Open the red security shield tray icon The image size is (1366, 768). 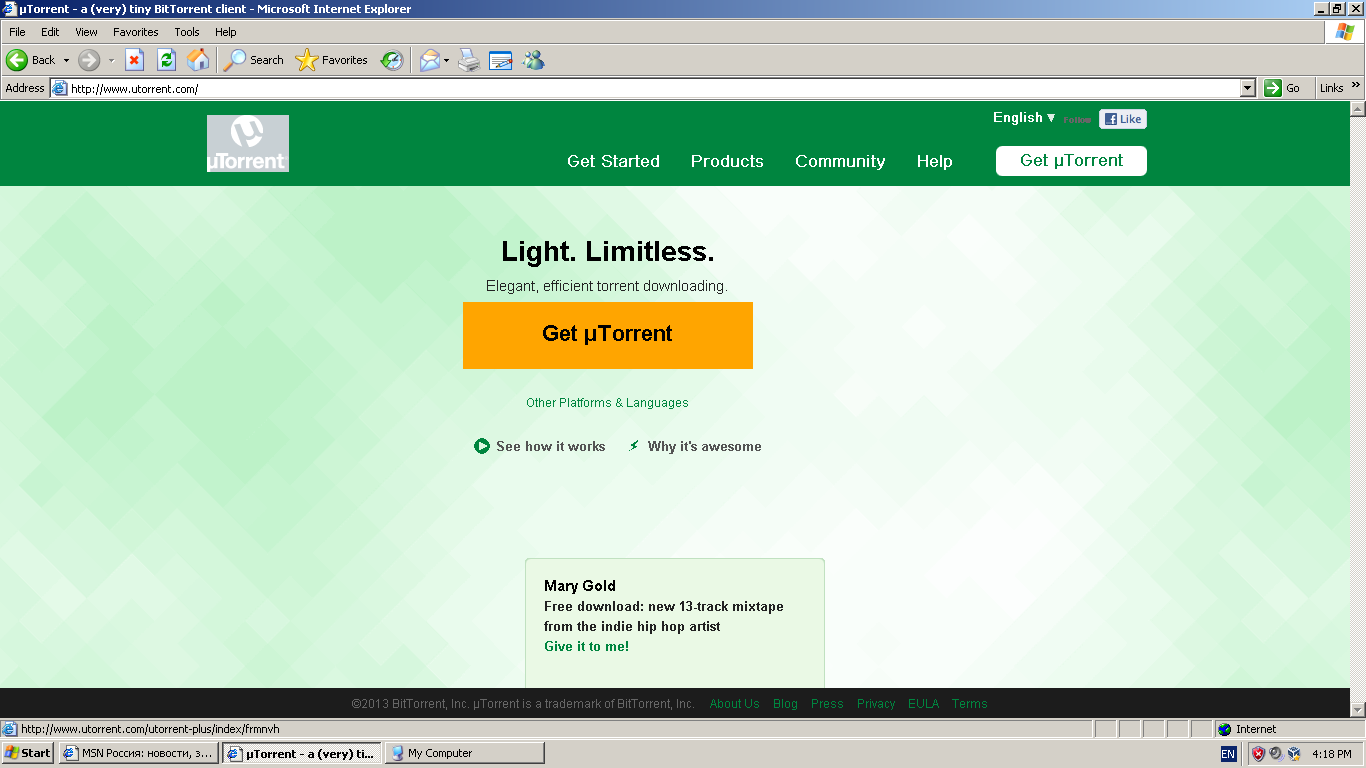point(1258,754)
